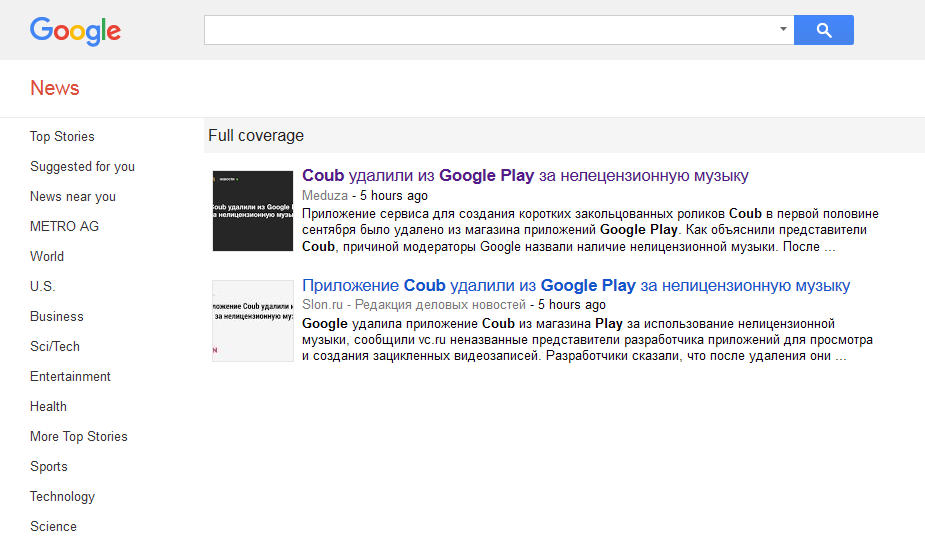Go to Sports section
The height and width of the screenshot is (543, 925).
point(48,467)
